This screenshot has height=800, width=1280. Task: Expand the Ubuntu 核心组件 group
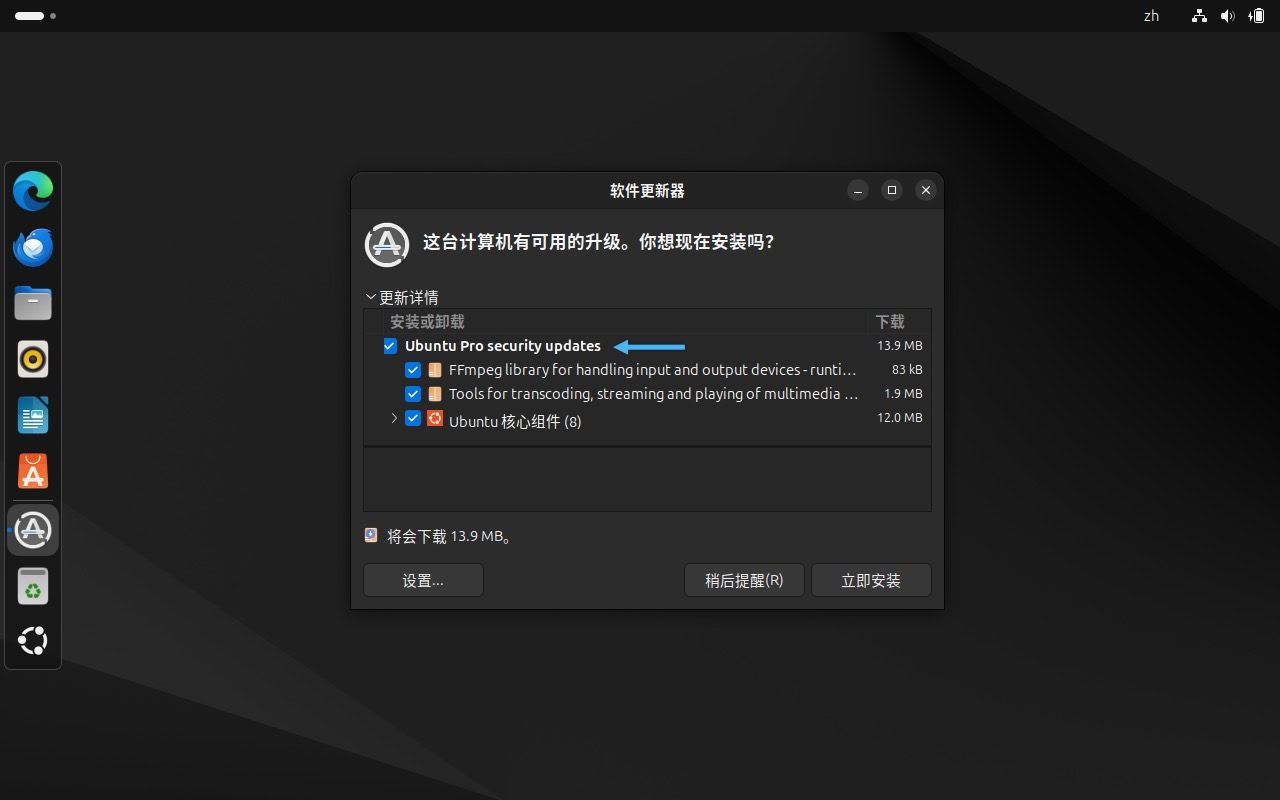393,418
